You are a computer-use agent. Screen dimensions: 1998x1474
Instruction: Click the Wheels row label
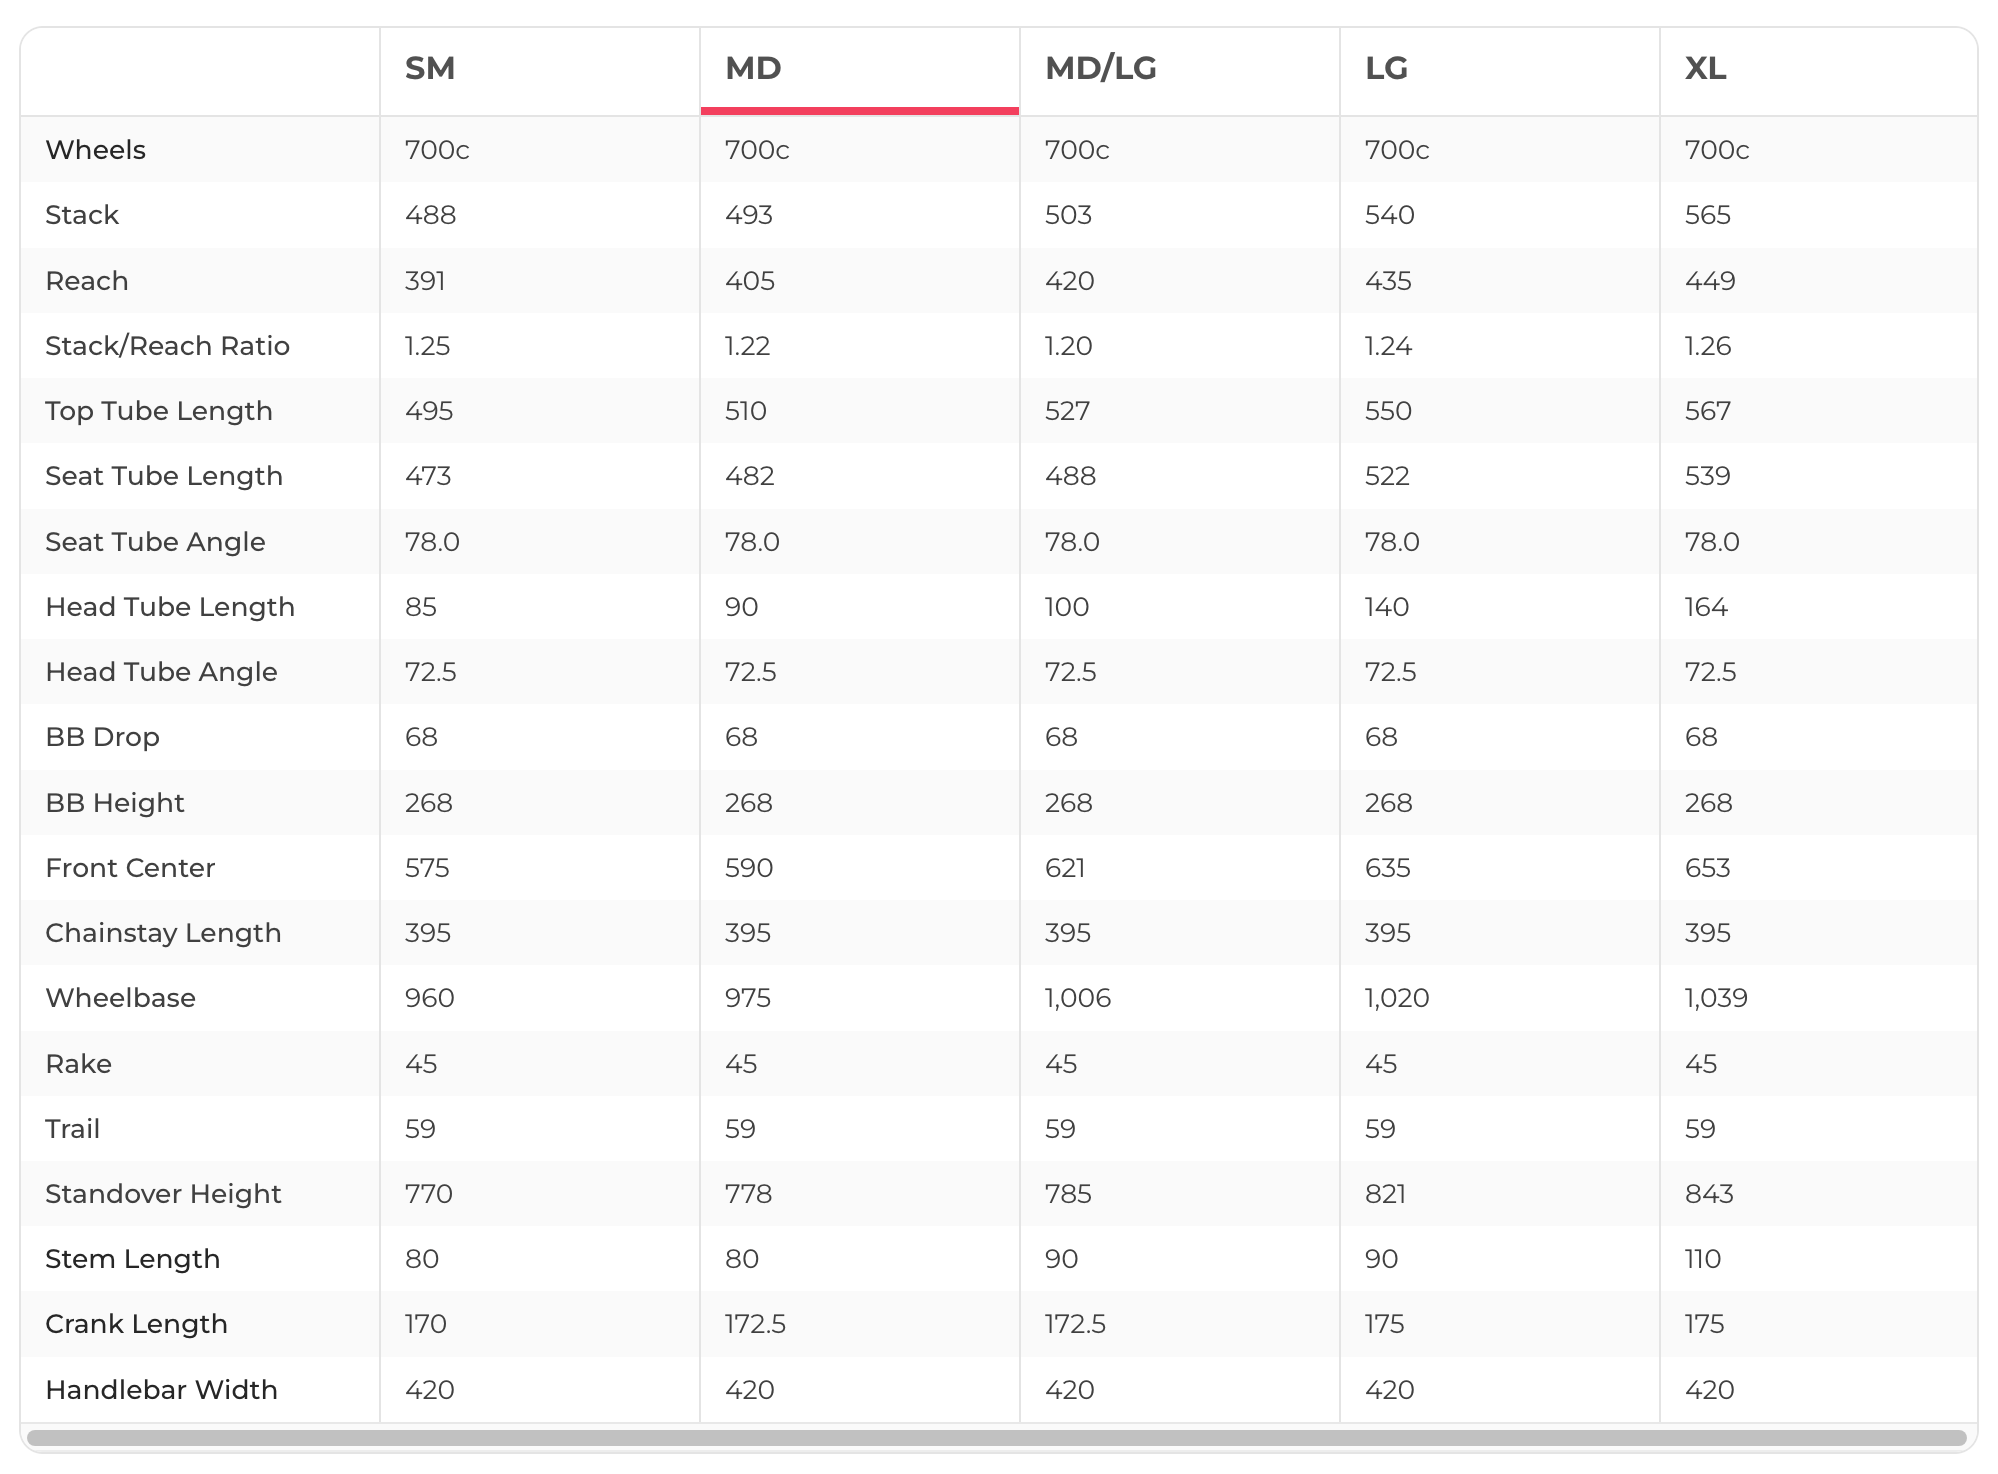pos(96,150)
